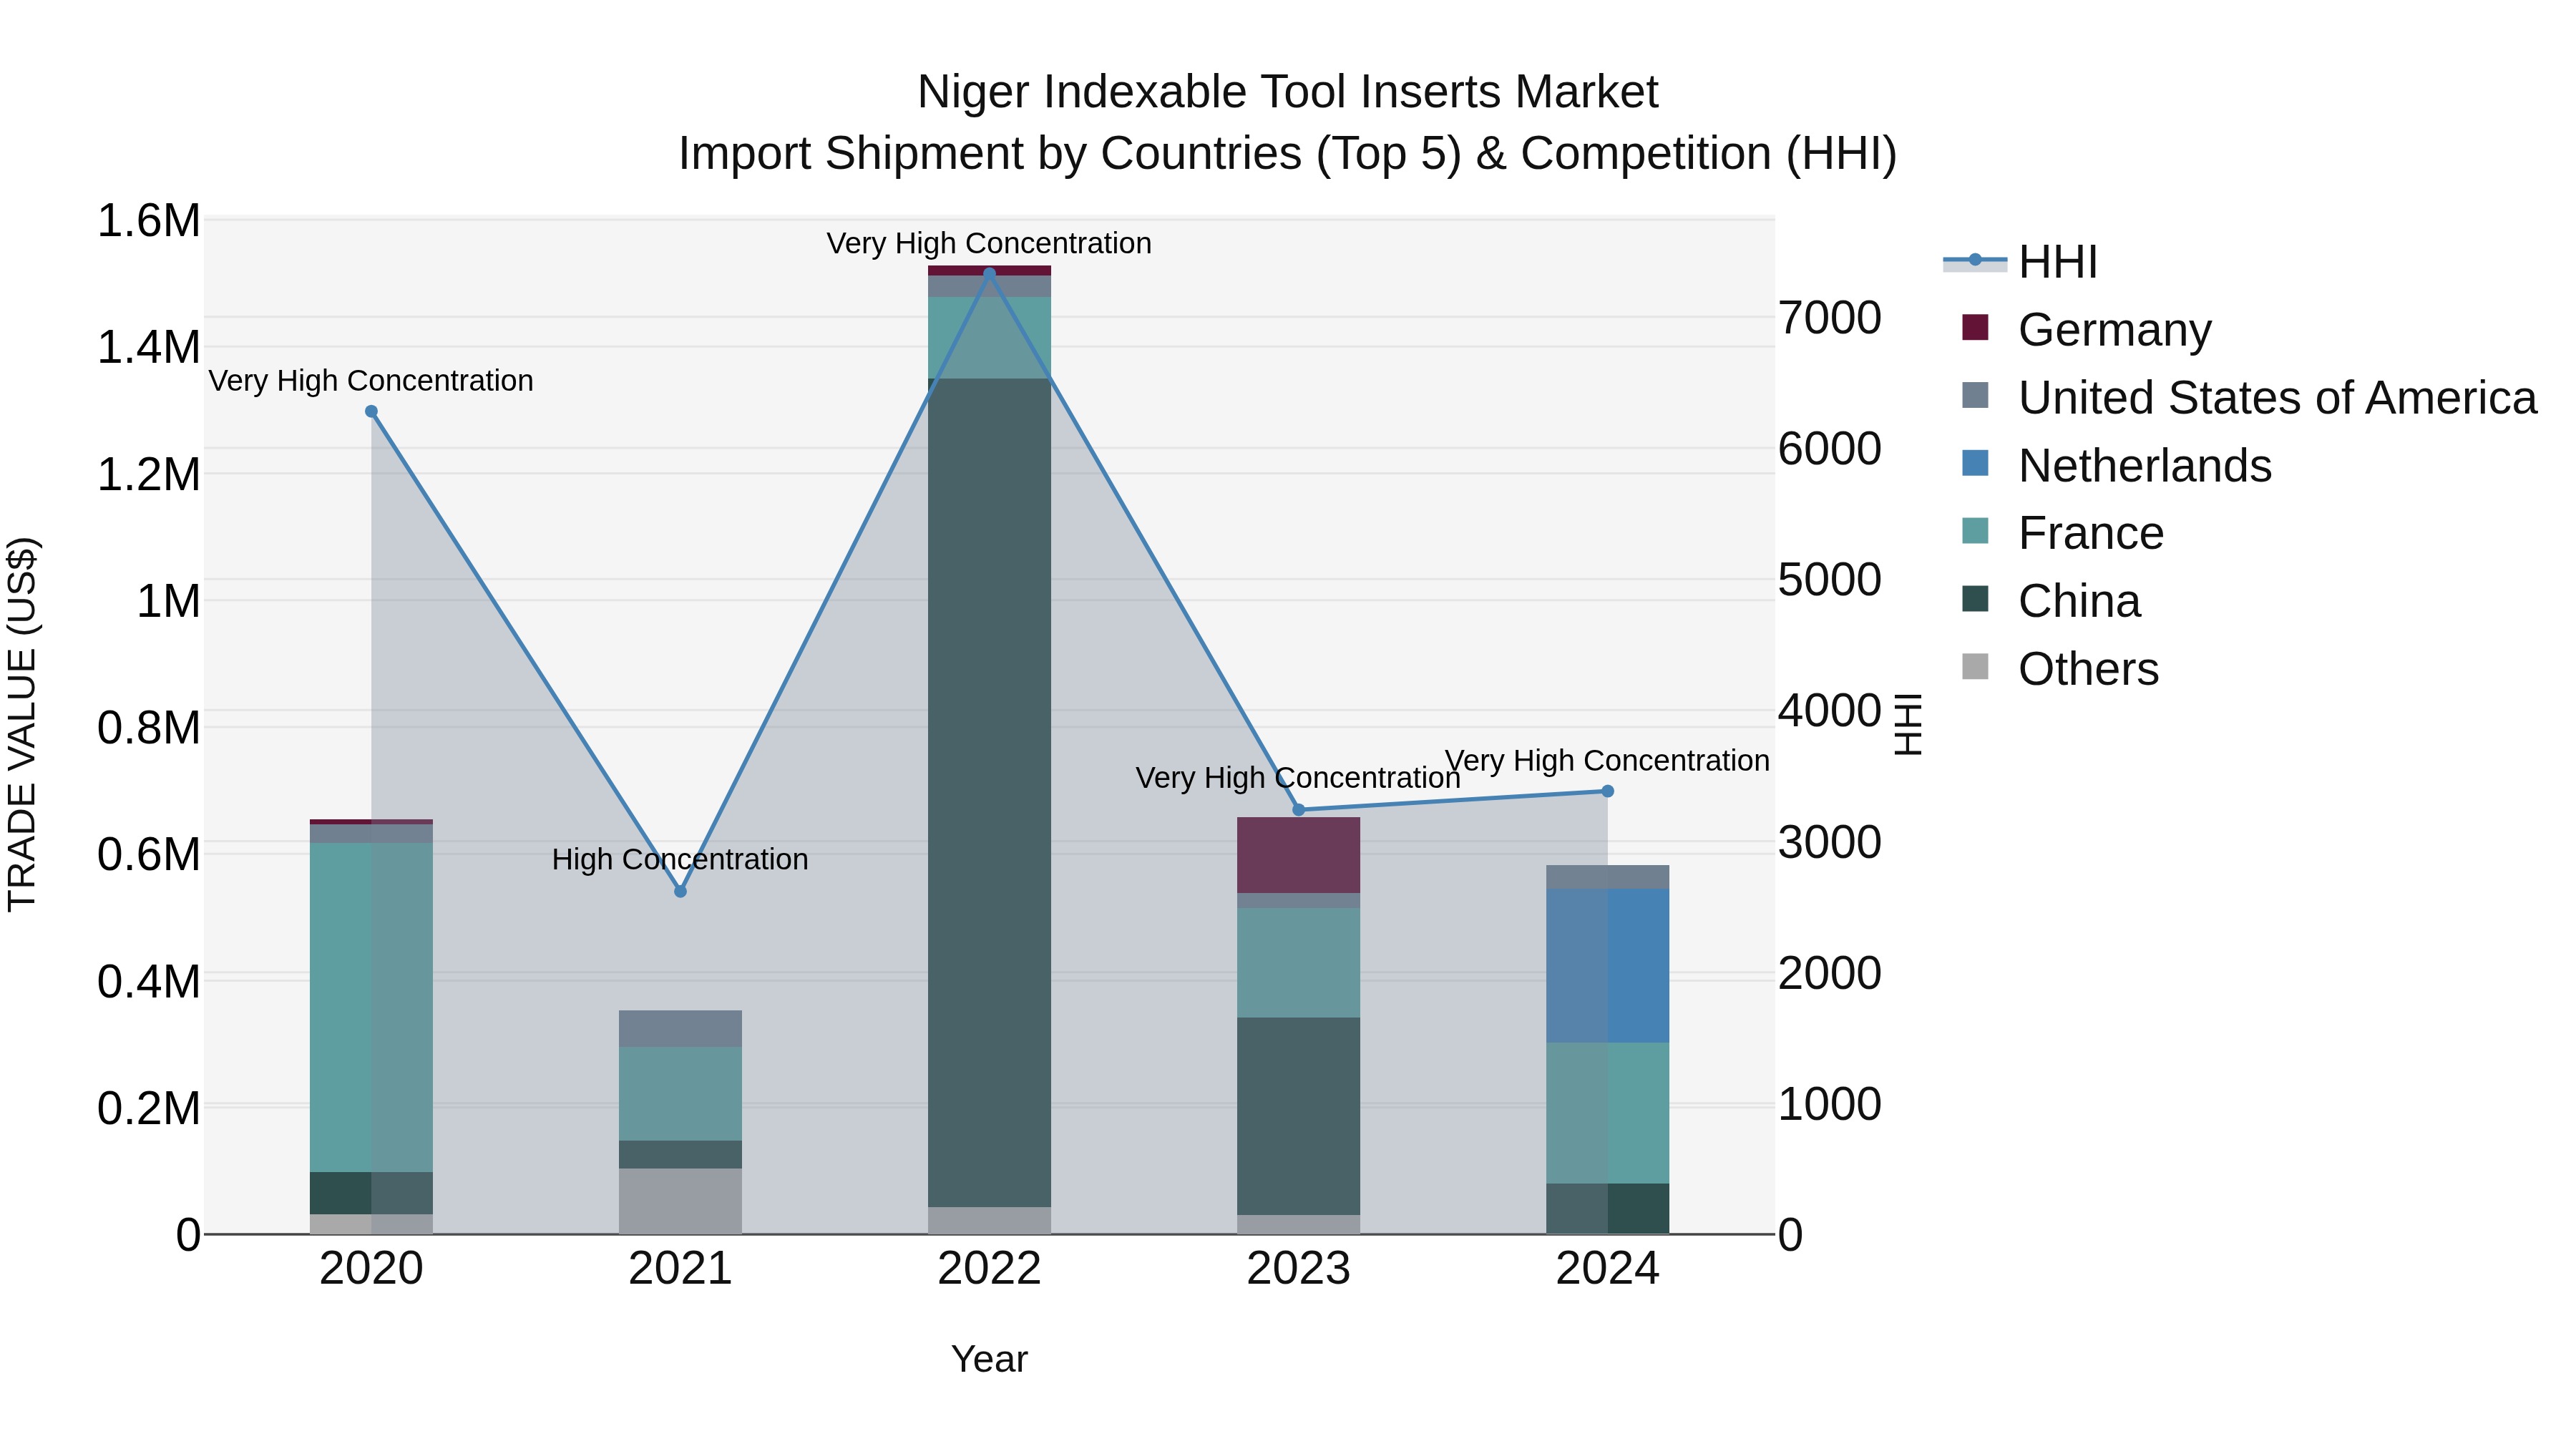Screen dimensions: 2576x1449
Task: Click the HHI data point for 2021
Action: pos(680,891)
